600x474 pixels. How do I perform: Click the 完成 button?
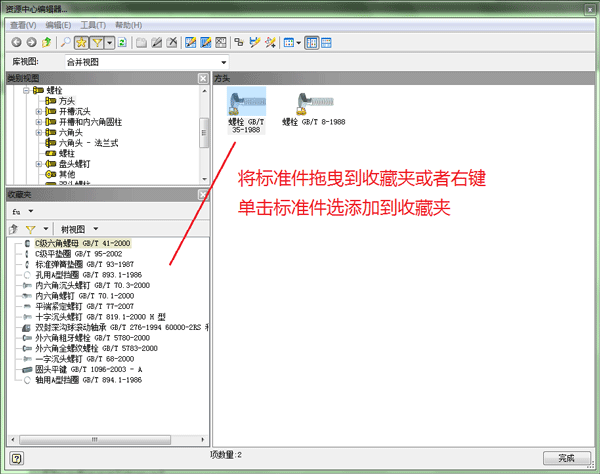click(x=567, y=458)
